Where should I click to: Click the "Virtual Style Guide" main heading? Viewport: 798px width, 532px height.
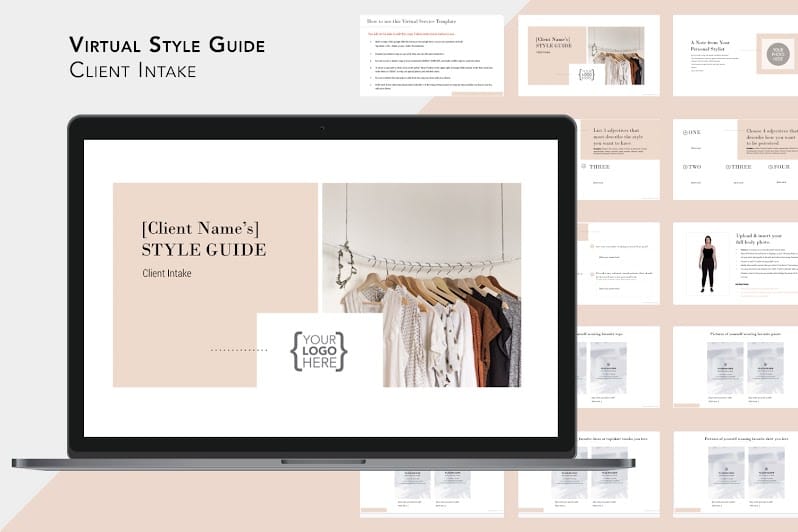click(x=167, y=45)
